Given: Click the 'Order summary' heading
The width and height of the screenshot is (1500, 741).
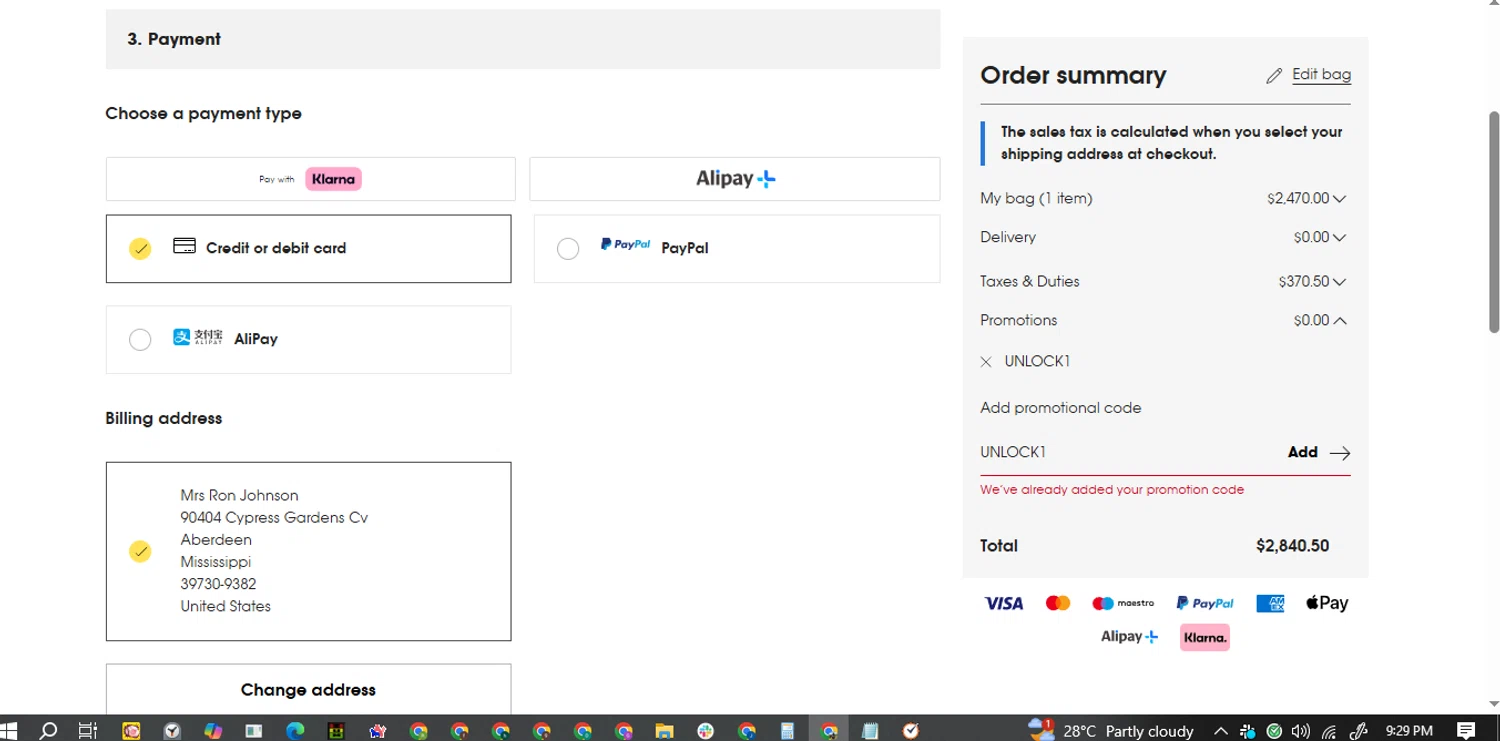Looking at the screenshot, I should click(x=1073, y=76).
